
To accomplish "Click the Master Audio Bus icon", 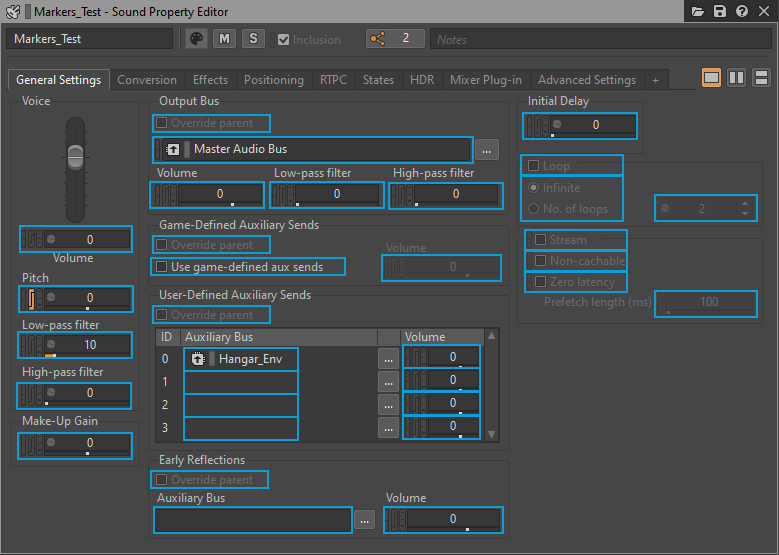I will pos(172,149).
